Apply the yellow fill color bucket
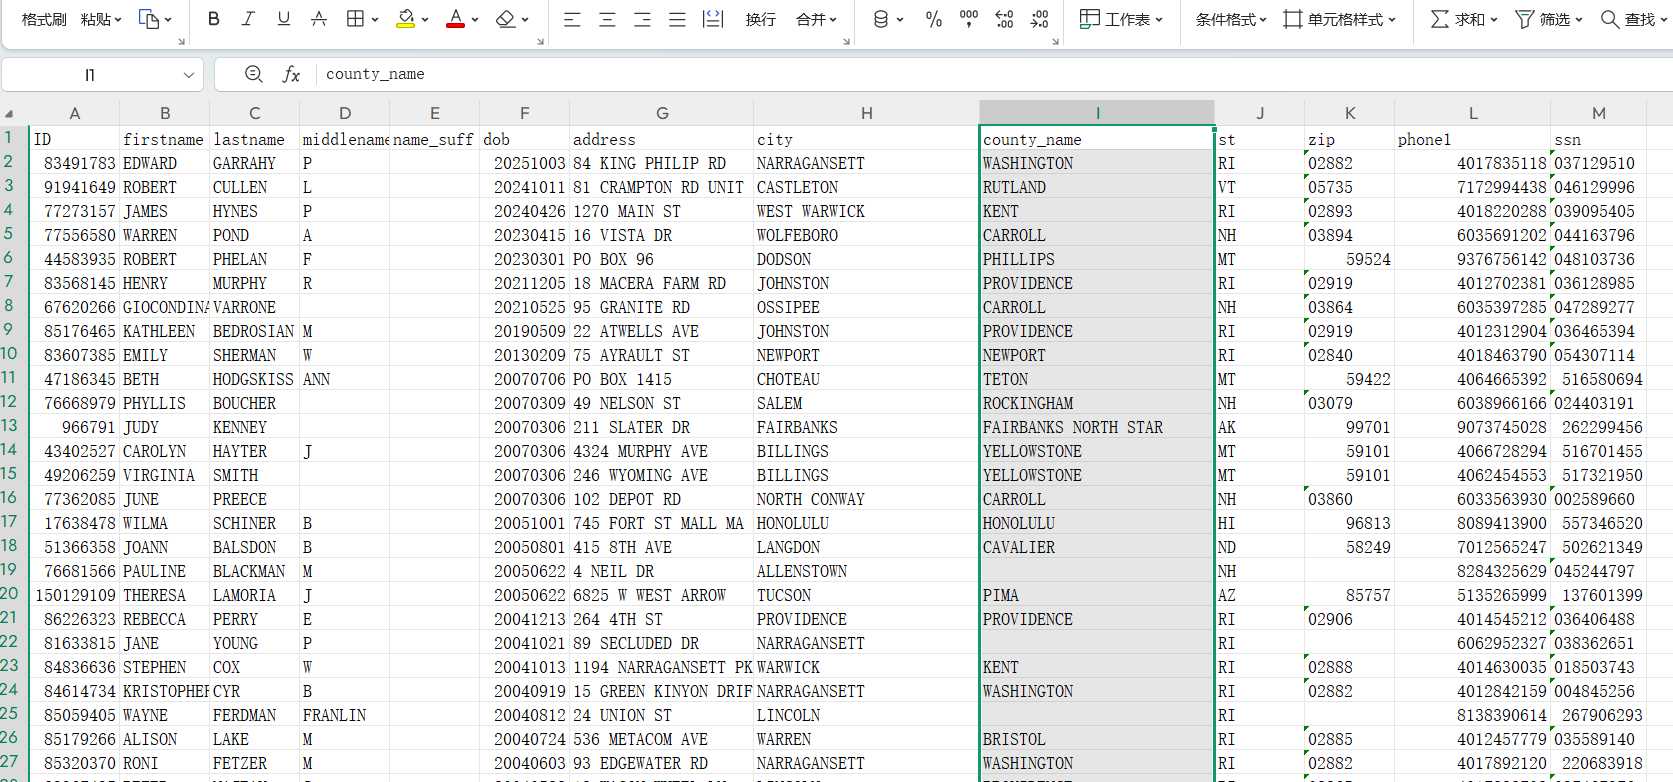Image resolution: width=1673 pixels, height=782 pixels. (406, 19)
